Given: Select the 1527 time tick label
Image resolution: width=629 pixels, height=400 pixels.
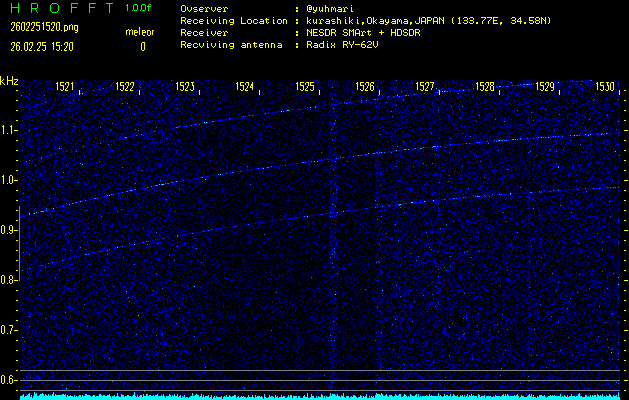Looking at the screenshot, I should pos(425,87).
